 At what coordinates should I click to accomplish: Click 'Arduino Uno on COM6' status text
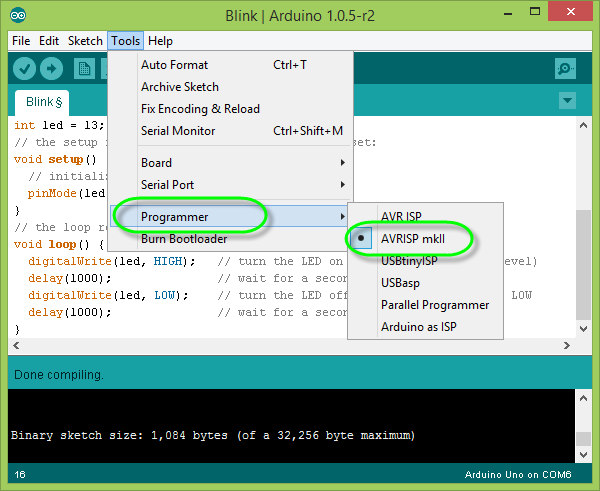pos(518,475)
